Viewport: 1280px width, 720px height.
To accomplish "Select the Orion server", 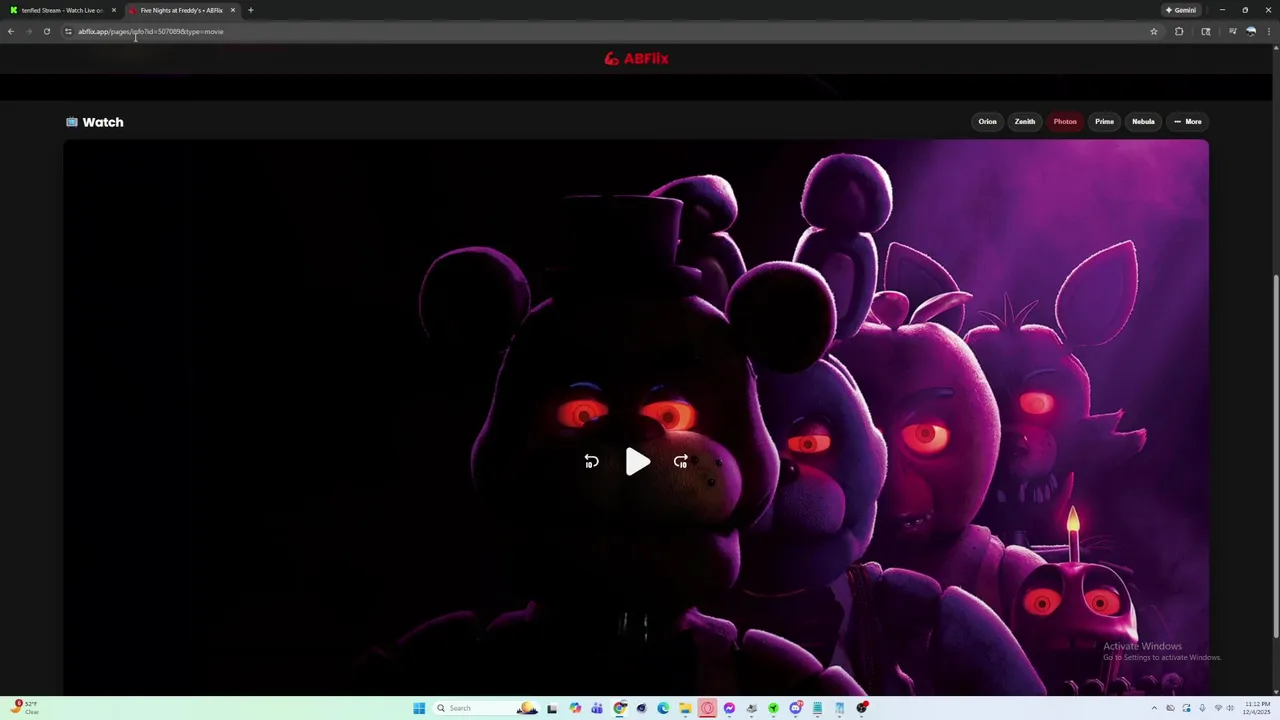I will (987, 122).
